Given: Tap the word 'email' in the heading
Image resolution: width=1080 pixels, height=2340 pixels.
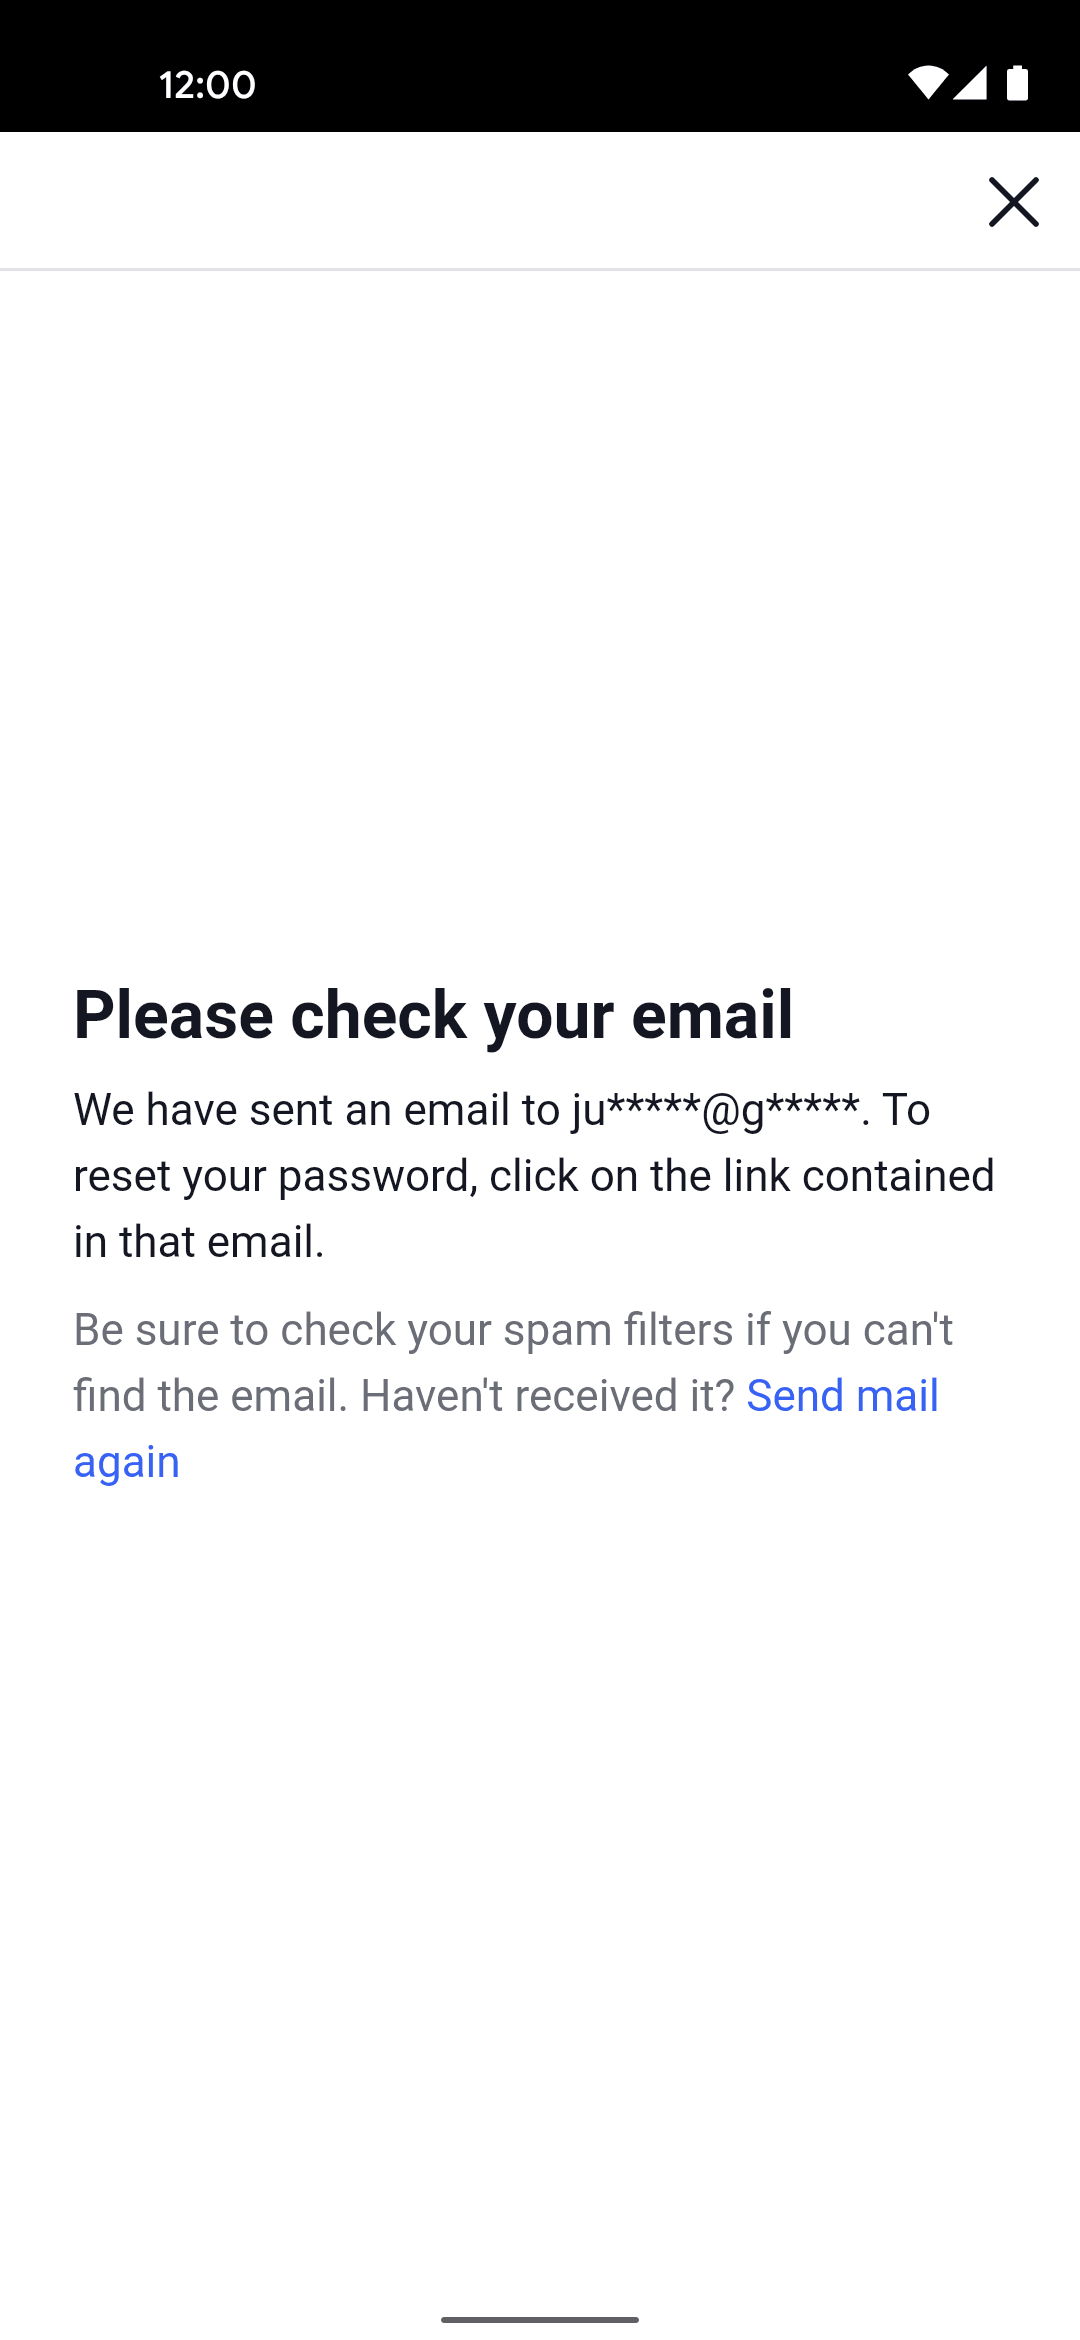Looking at the screenshot, I should [712, 1015].
